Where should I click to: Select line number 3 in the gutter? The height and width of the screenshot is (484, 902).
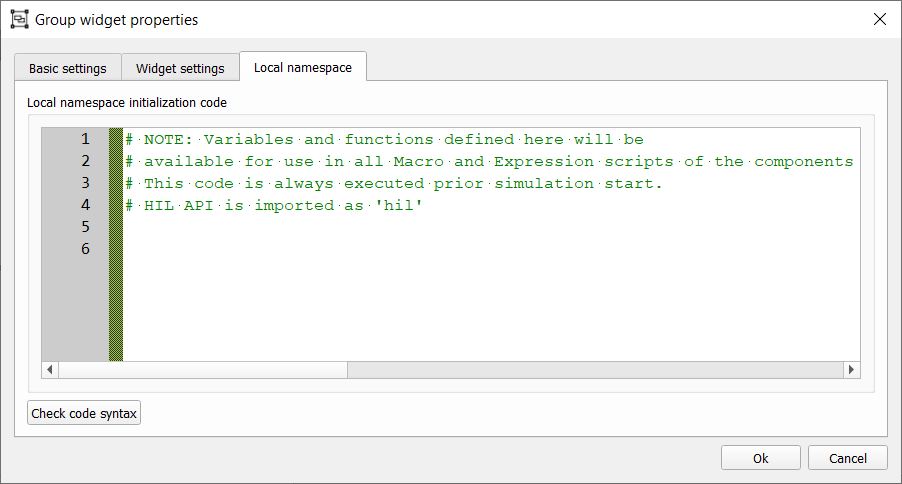click(x=85, y=183)
